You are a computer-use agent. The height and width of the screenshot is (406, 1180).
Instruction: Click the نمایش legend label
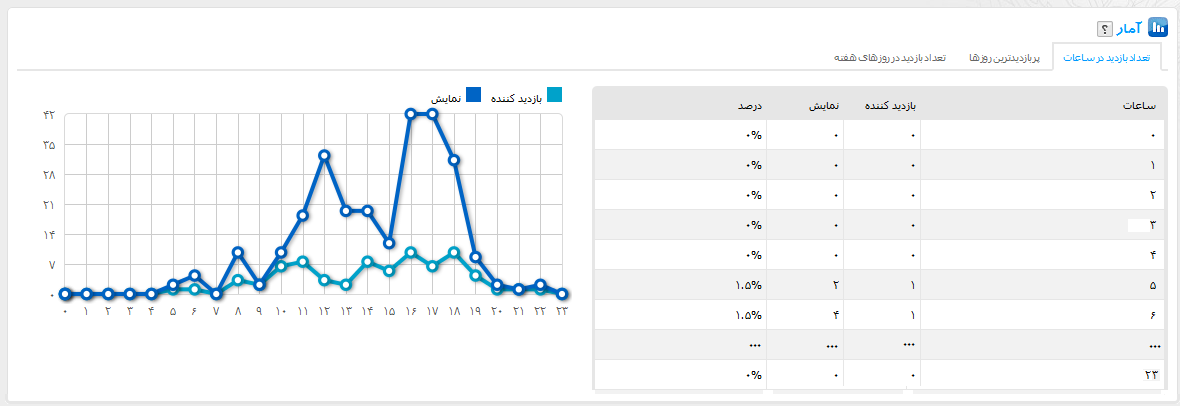tap(445, 98)
